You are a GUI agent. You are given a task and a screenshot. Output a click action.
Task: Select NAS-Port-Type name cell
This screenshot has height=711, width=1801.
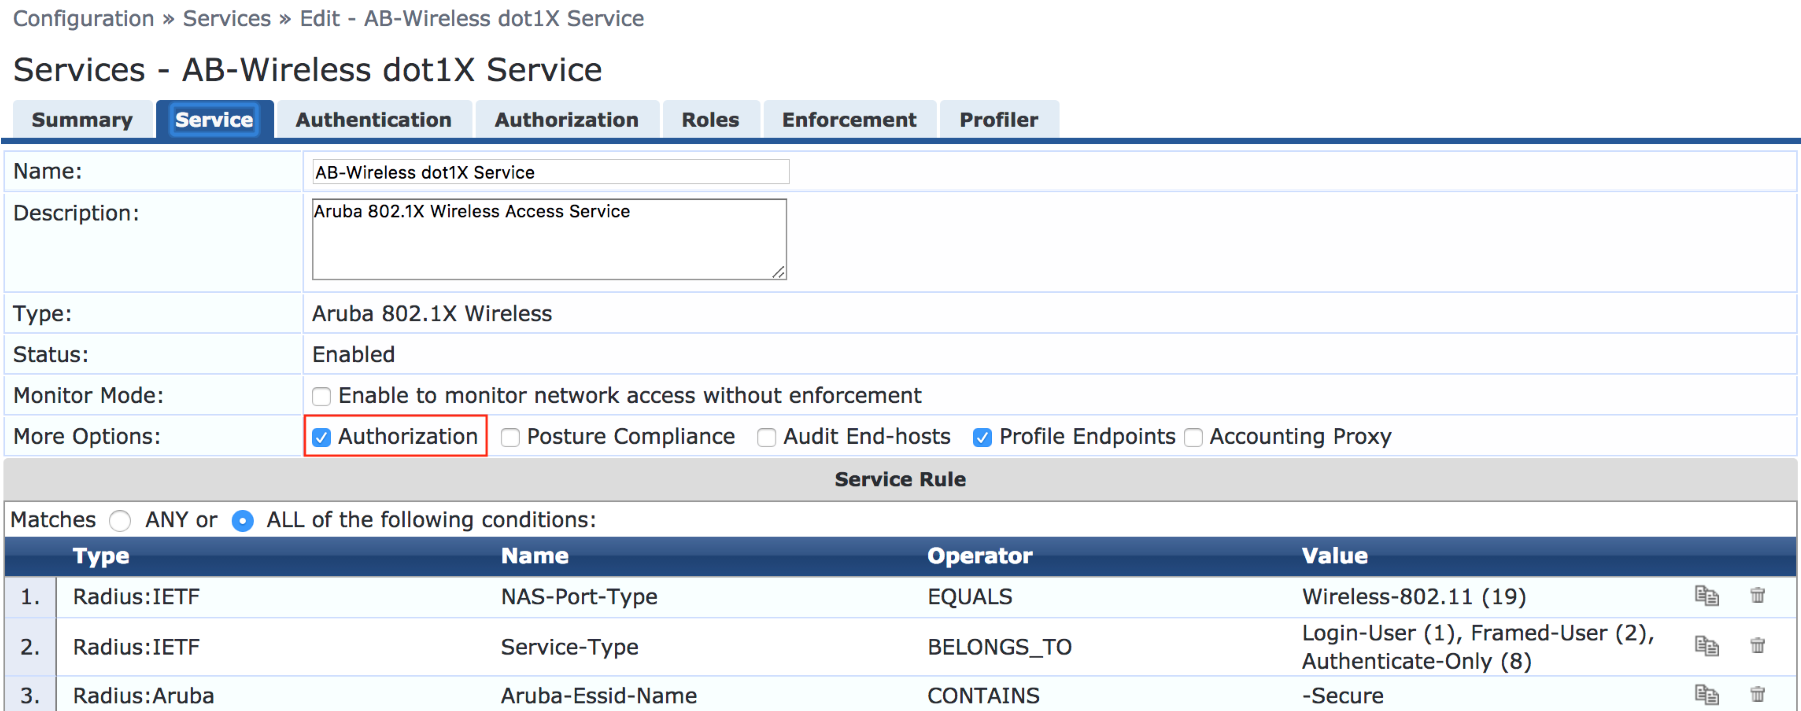[x=579, y=597]
